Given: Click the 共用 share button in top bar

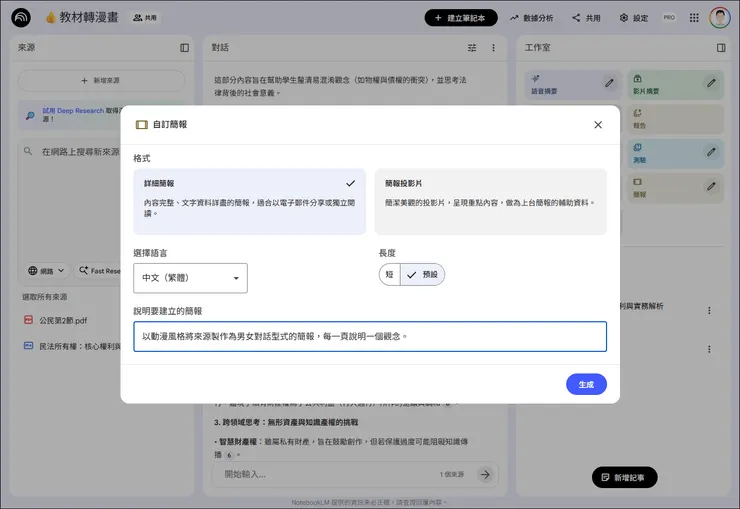Looking at the screenshot, I should pos(586,18).
